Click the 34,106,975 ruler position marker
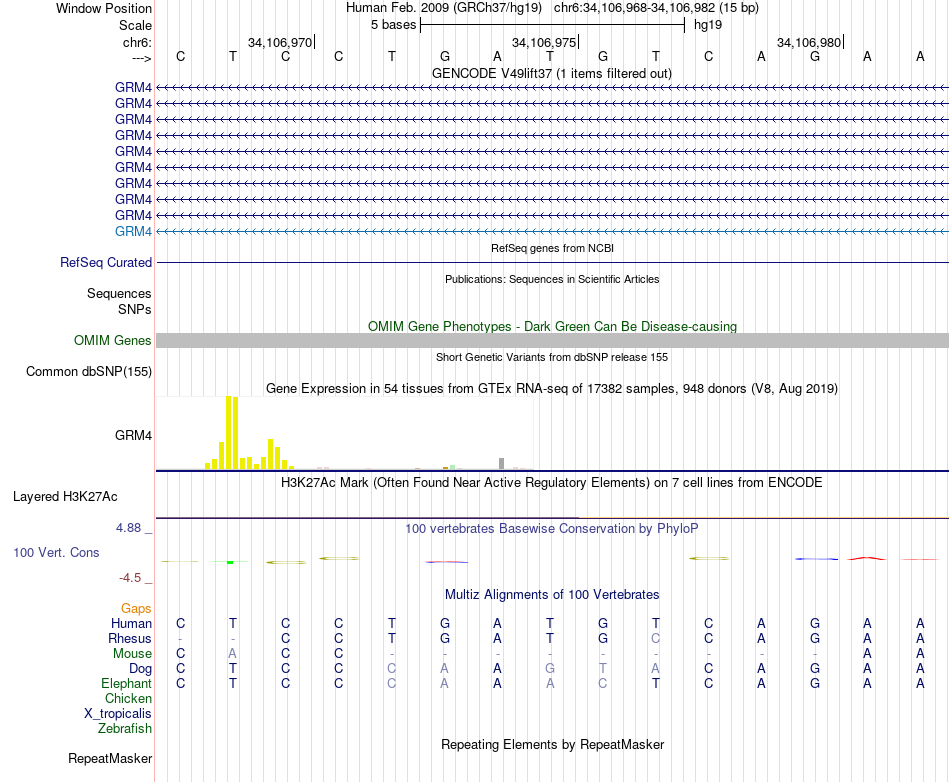The height and width of the screenshot is (782, 950). 544,42
